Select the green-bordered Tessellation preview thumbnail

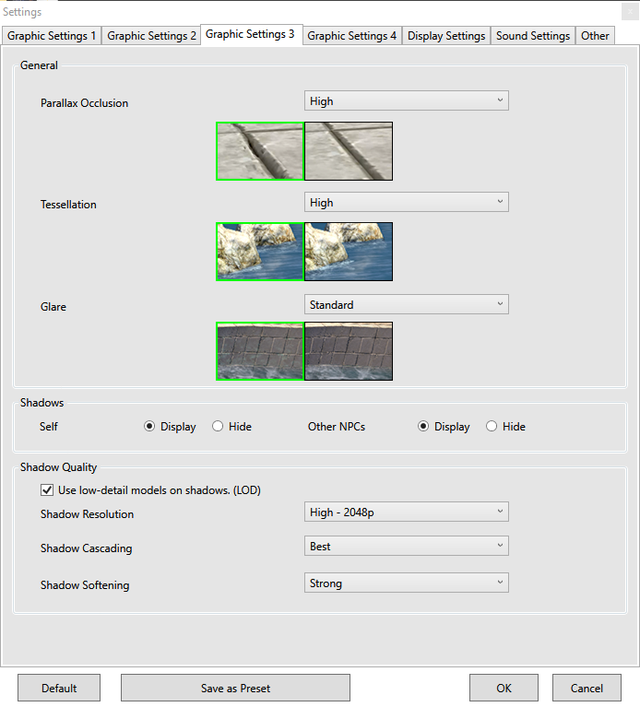260,252
